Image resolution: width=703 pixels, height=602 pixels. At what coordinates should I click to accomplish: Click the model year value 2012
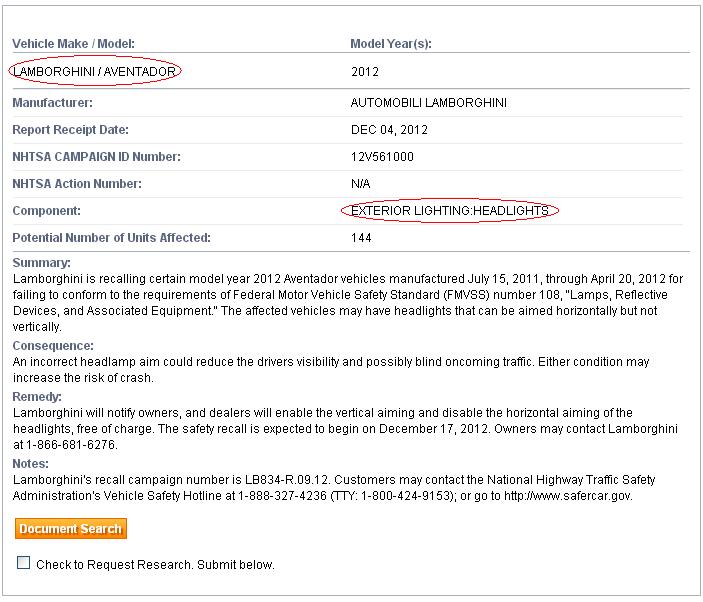click(x=365, y=72)
